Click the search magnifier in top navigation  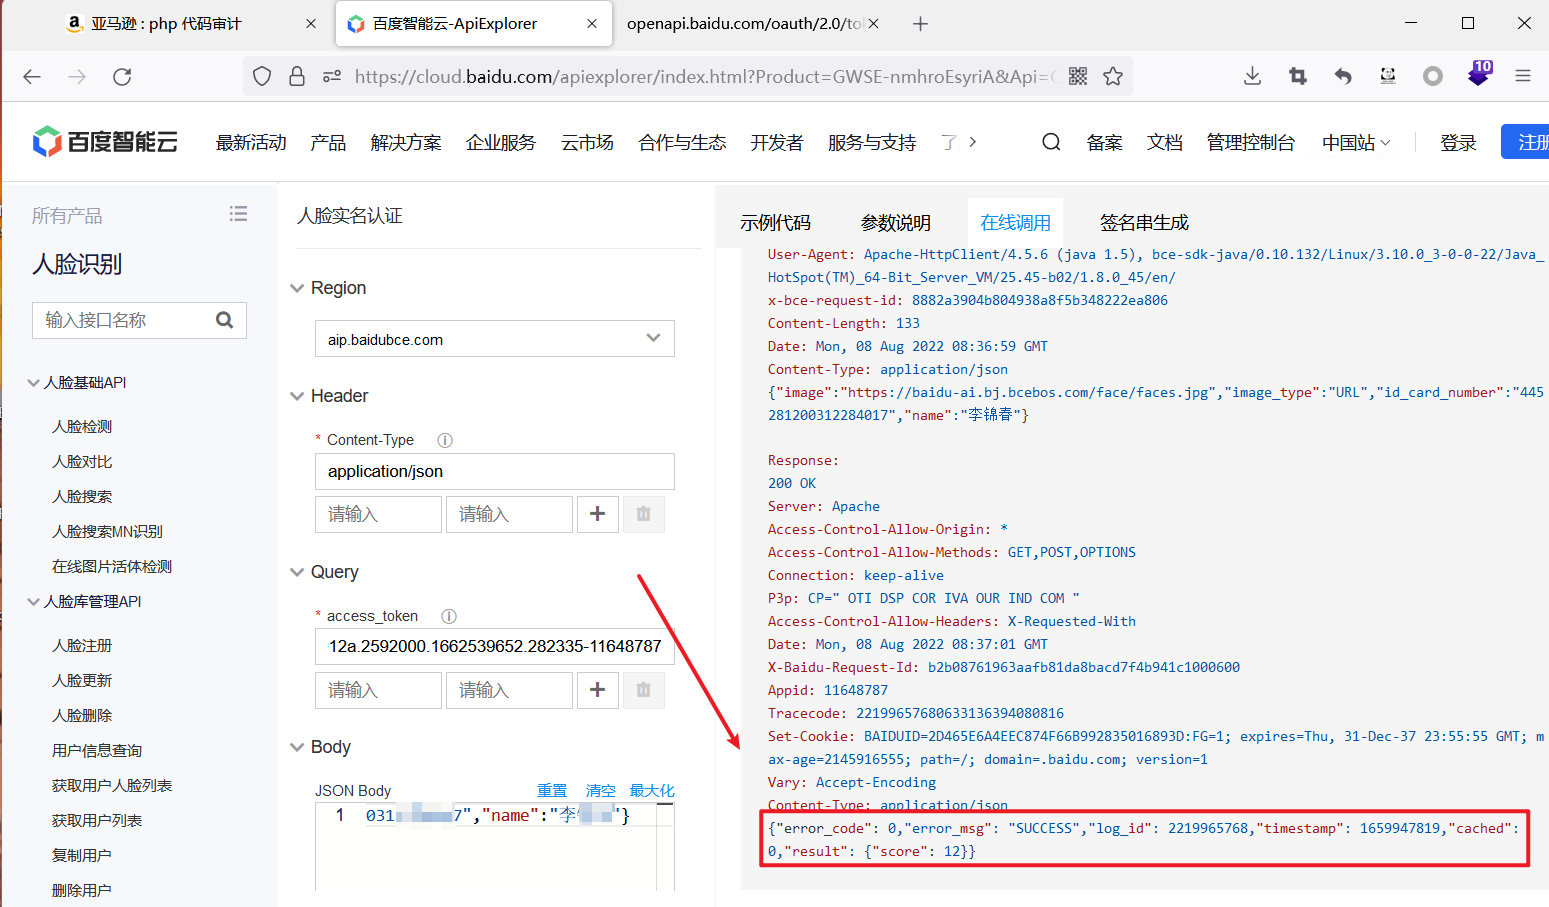1051,142
